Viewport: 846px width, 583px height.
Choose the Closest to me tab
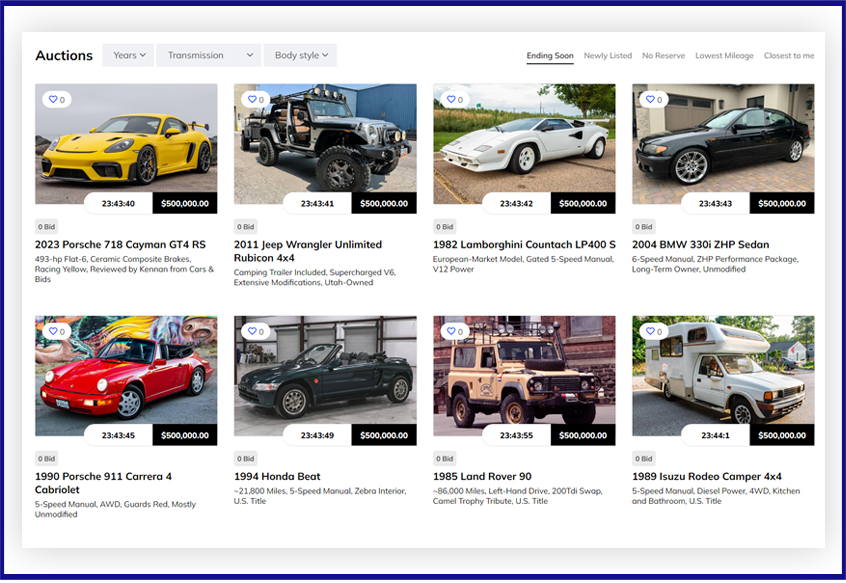789,56
